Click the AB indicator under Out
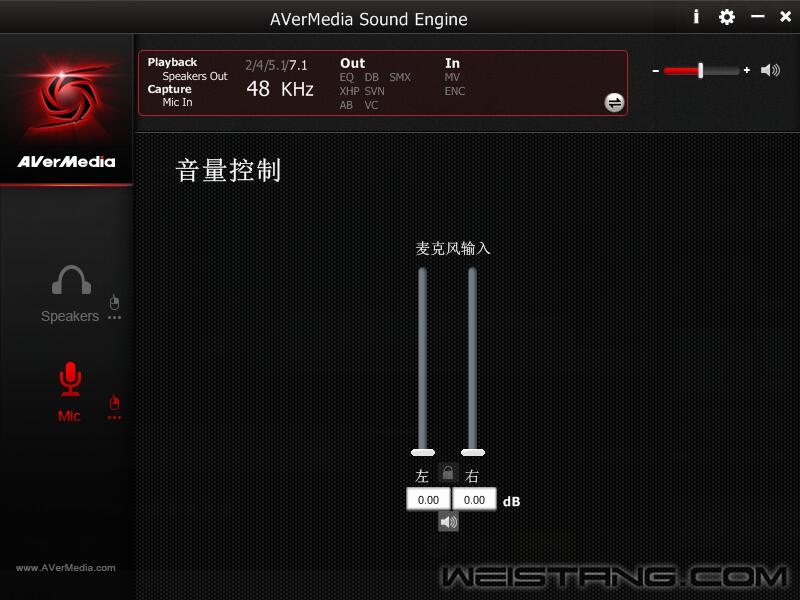Screen dimensions: 800x600 [346, 105]
